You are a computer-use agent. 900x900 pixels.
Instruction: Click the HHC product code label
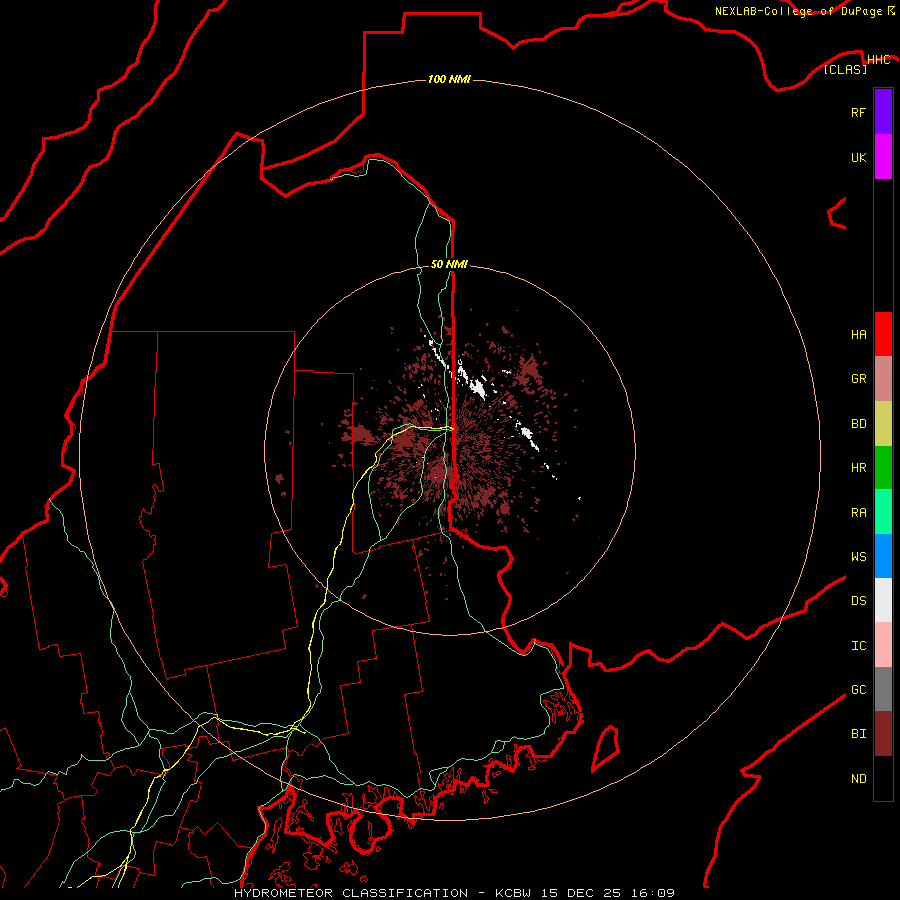point(878,60)
